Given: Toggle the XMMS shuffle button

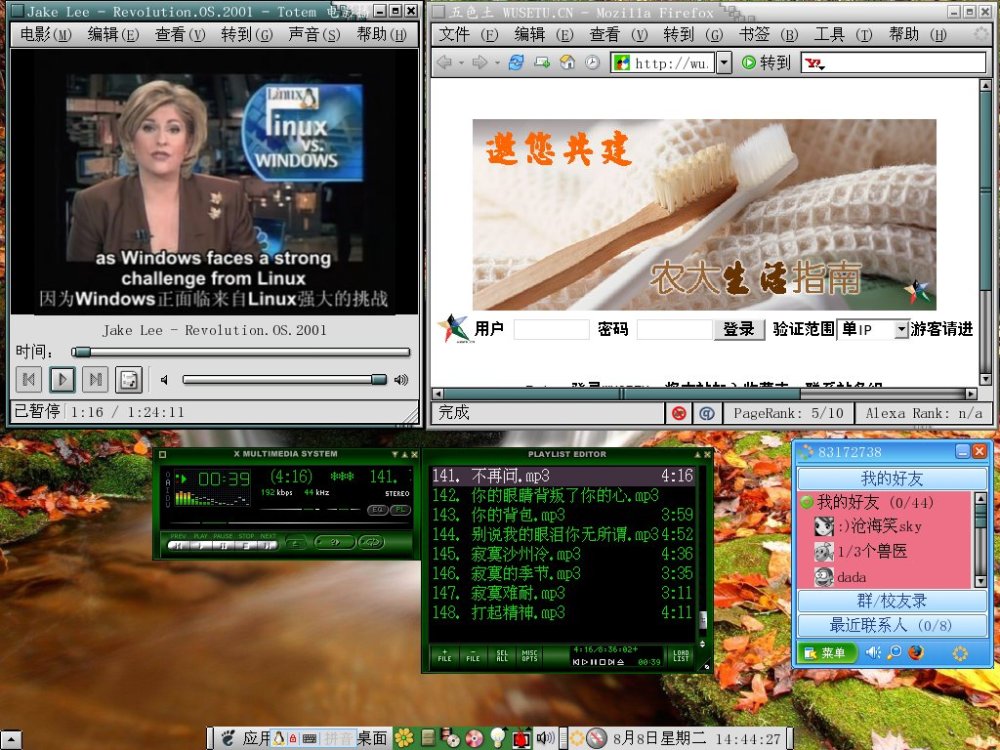Looking at the screenshot, I should tap(335, 543).
